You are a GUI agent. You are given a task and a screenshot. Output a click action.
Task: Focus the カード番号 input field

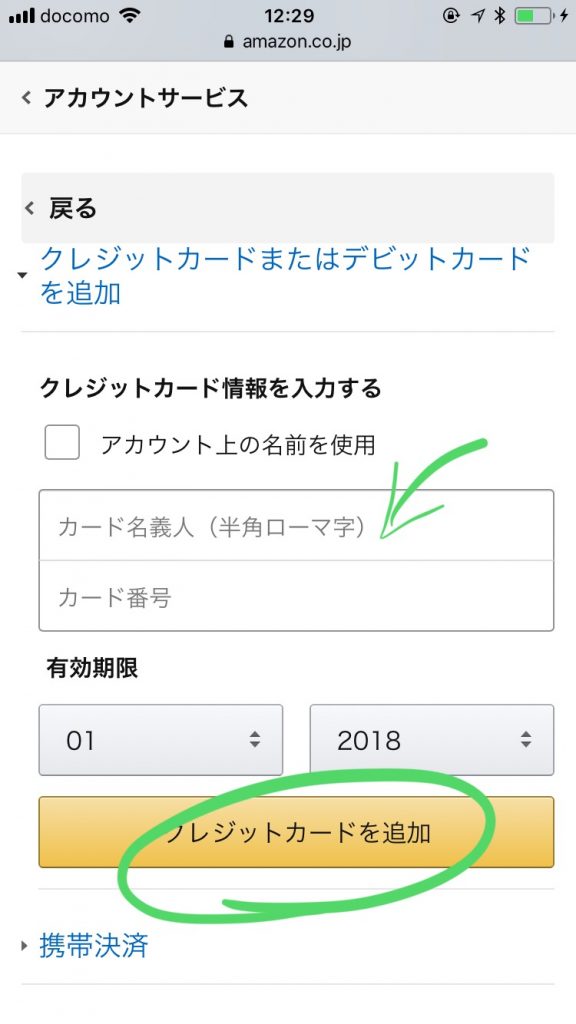[296, 596]
